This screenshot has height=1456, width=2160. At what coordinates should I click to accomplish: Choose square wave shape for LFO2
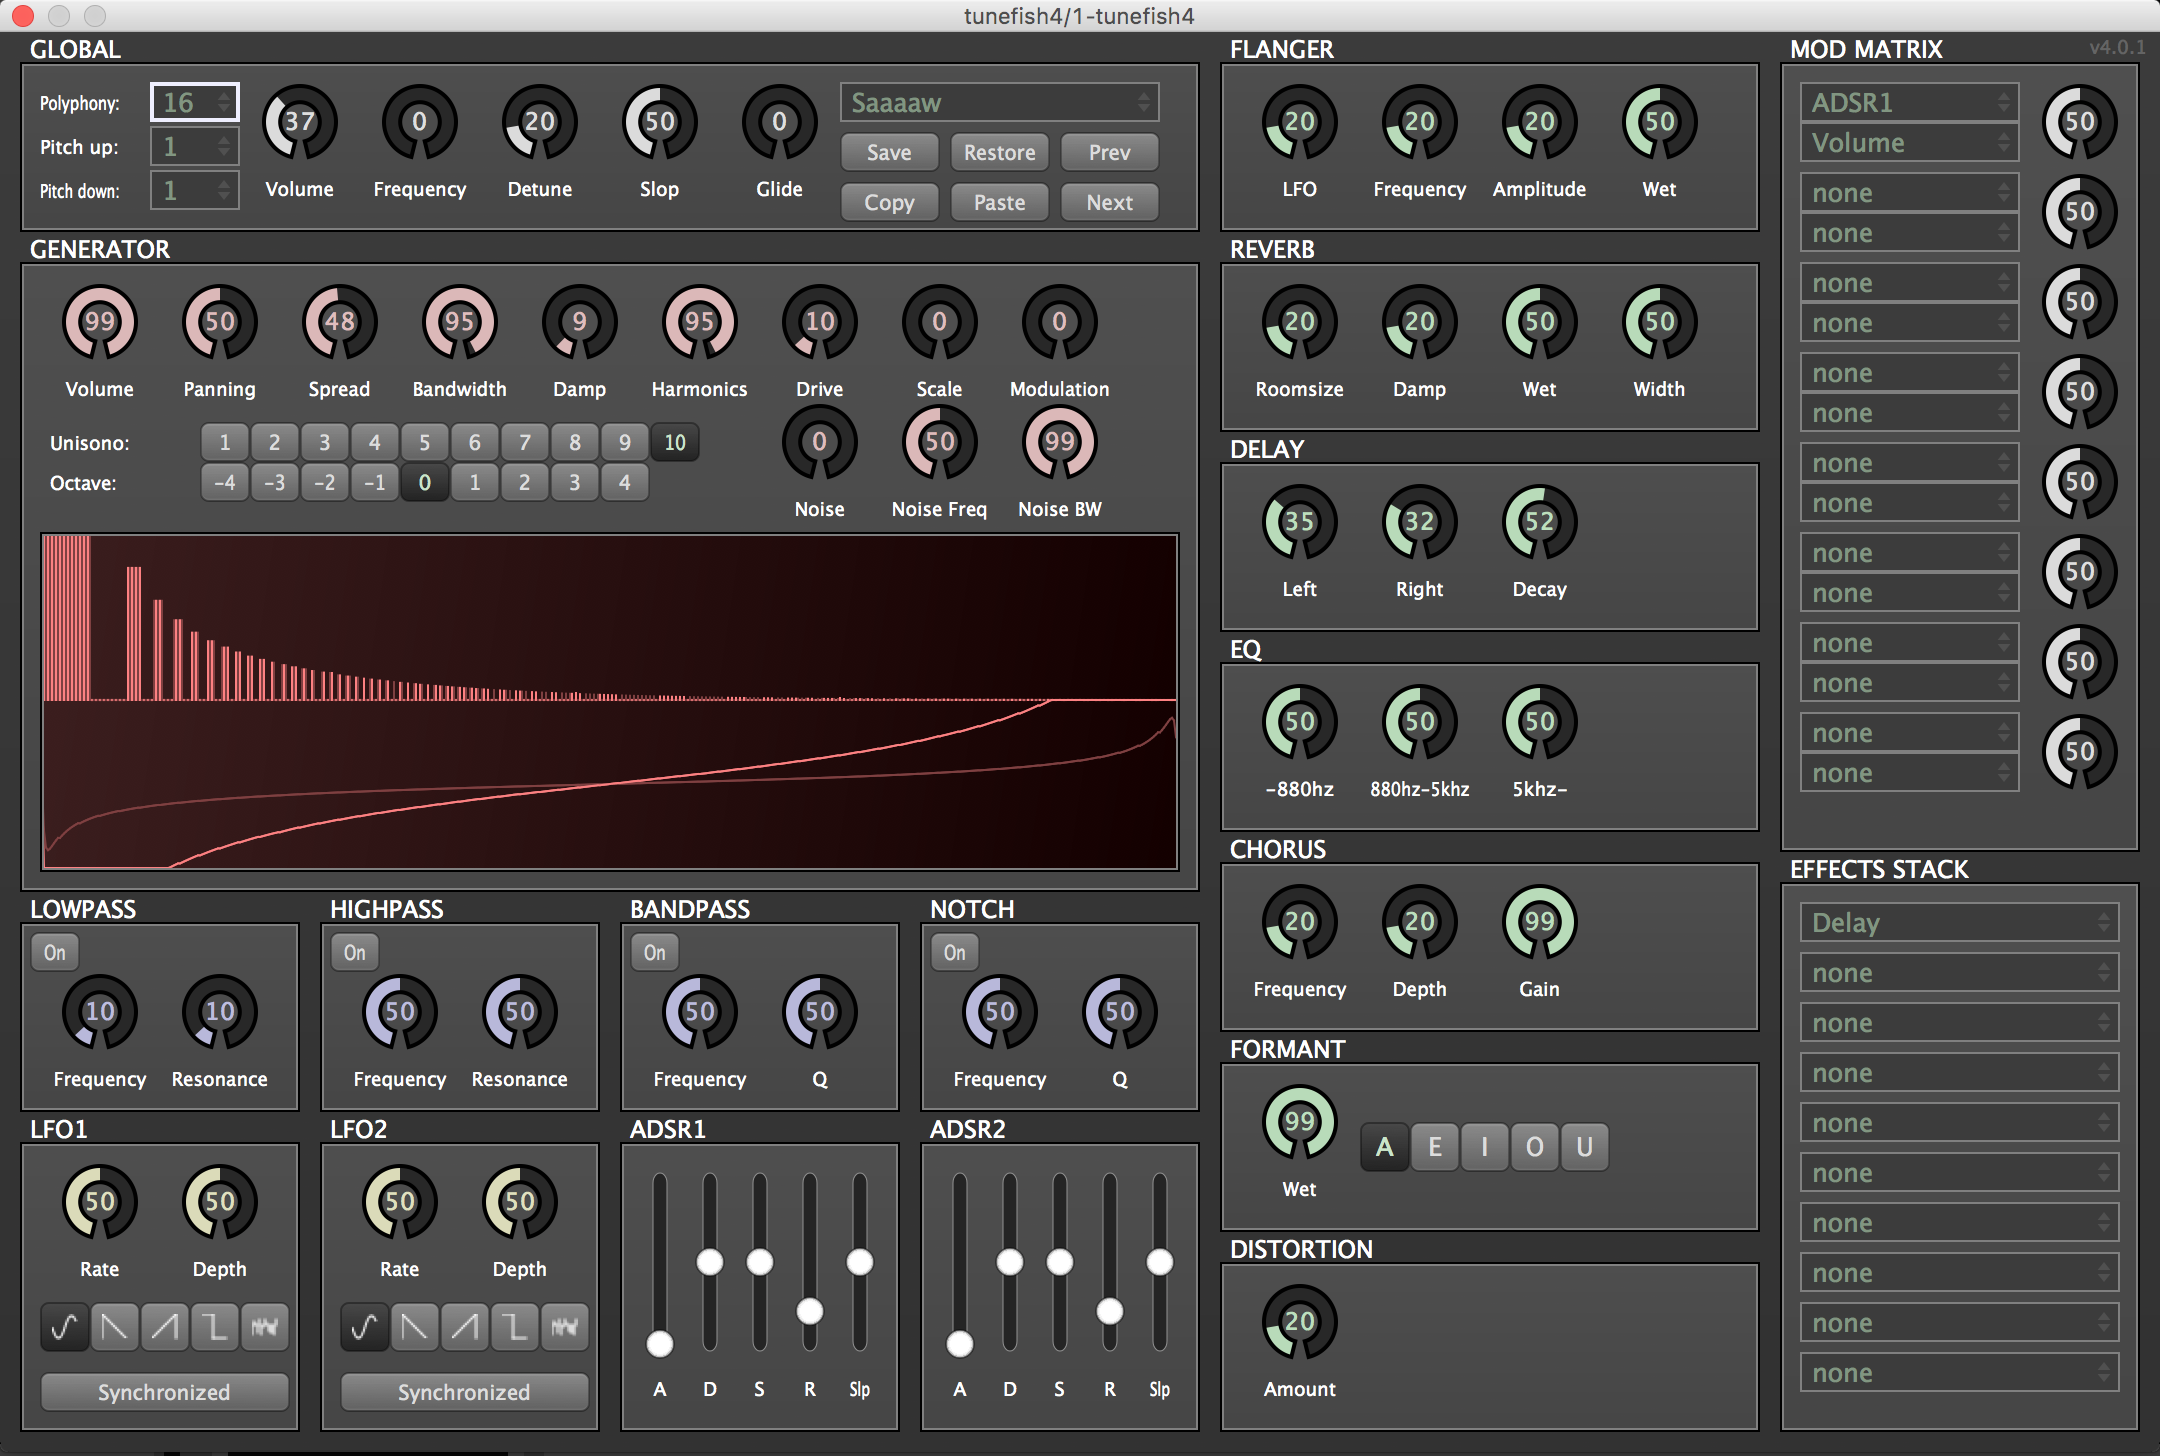click(x=514, y=1327)
